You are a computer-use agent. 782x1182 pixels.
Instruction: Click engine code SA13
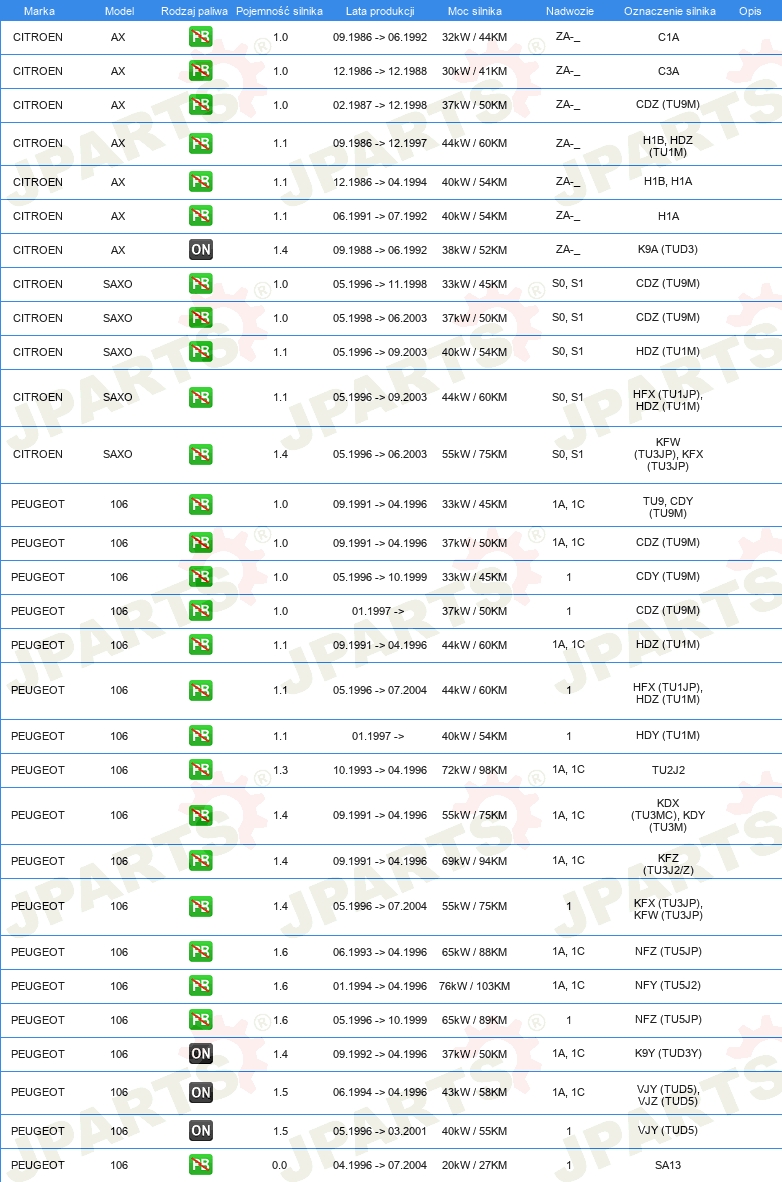pos(668,1165)
